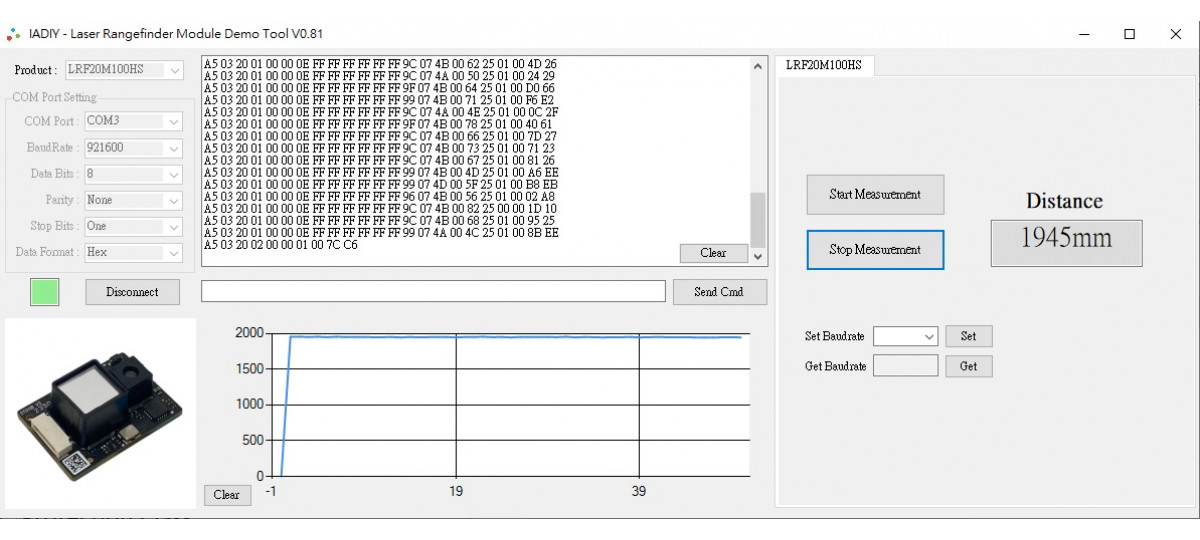Click the IADIY app icon in title bar
The width and height of the screenshot is (1200, 540).
pos(13,34)
